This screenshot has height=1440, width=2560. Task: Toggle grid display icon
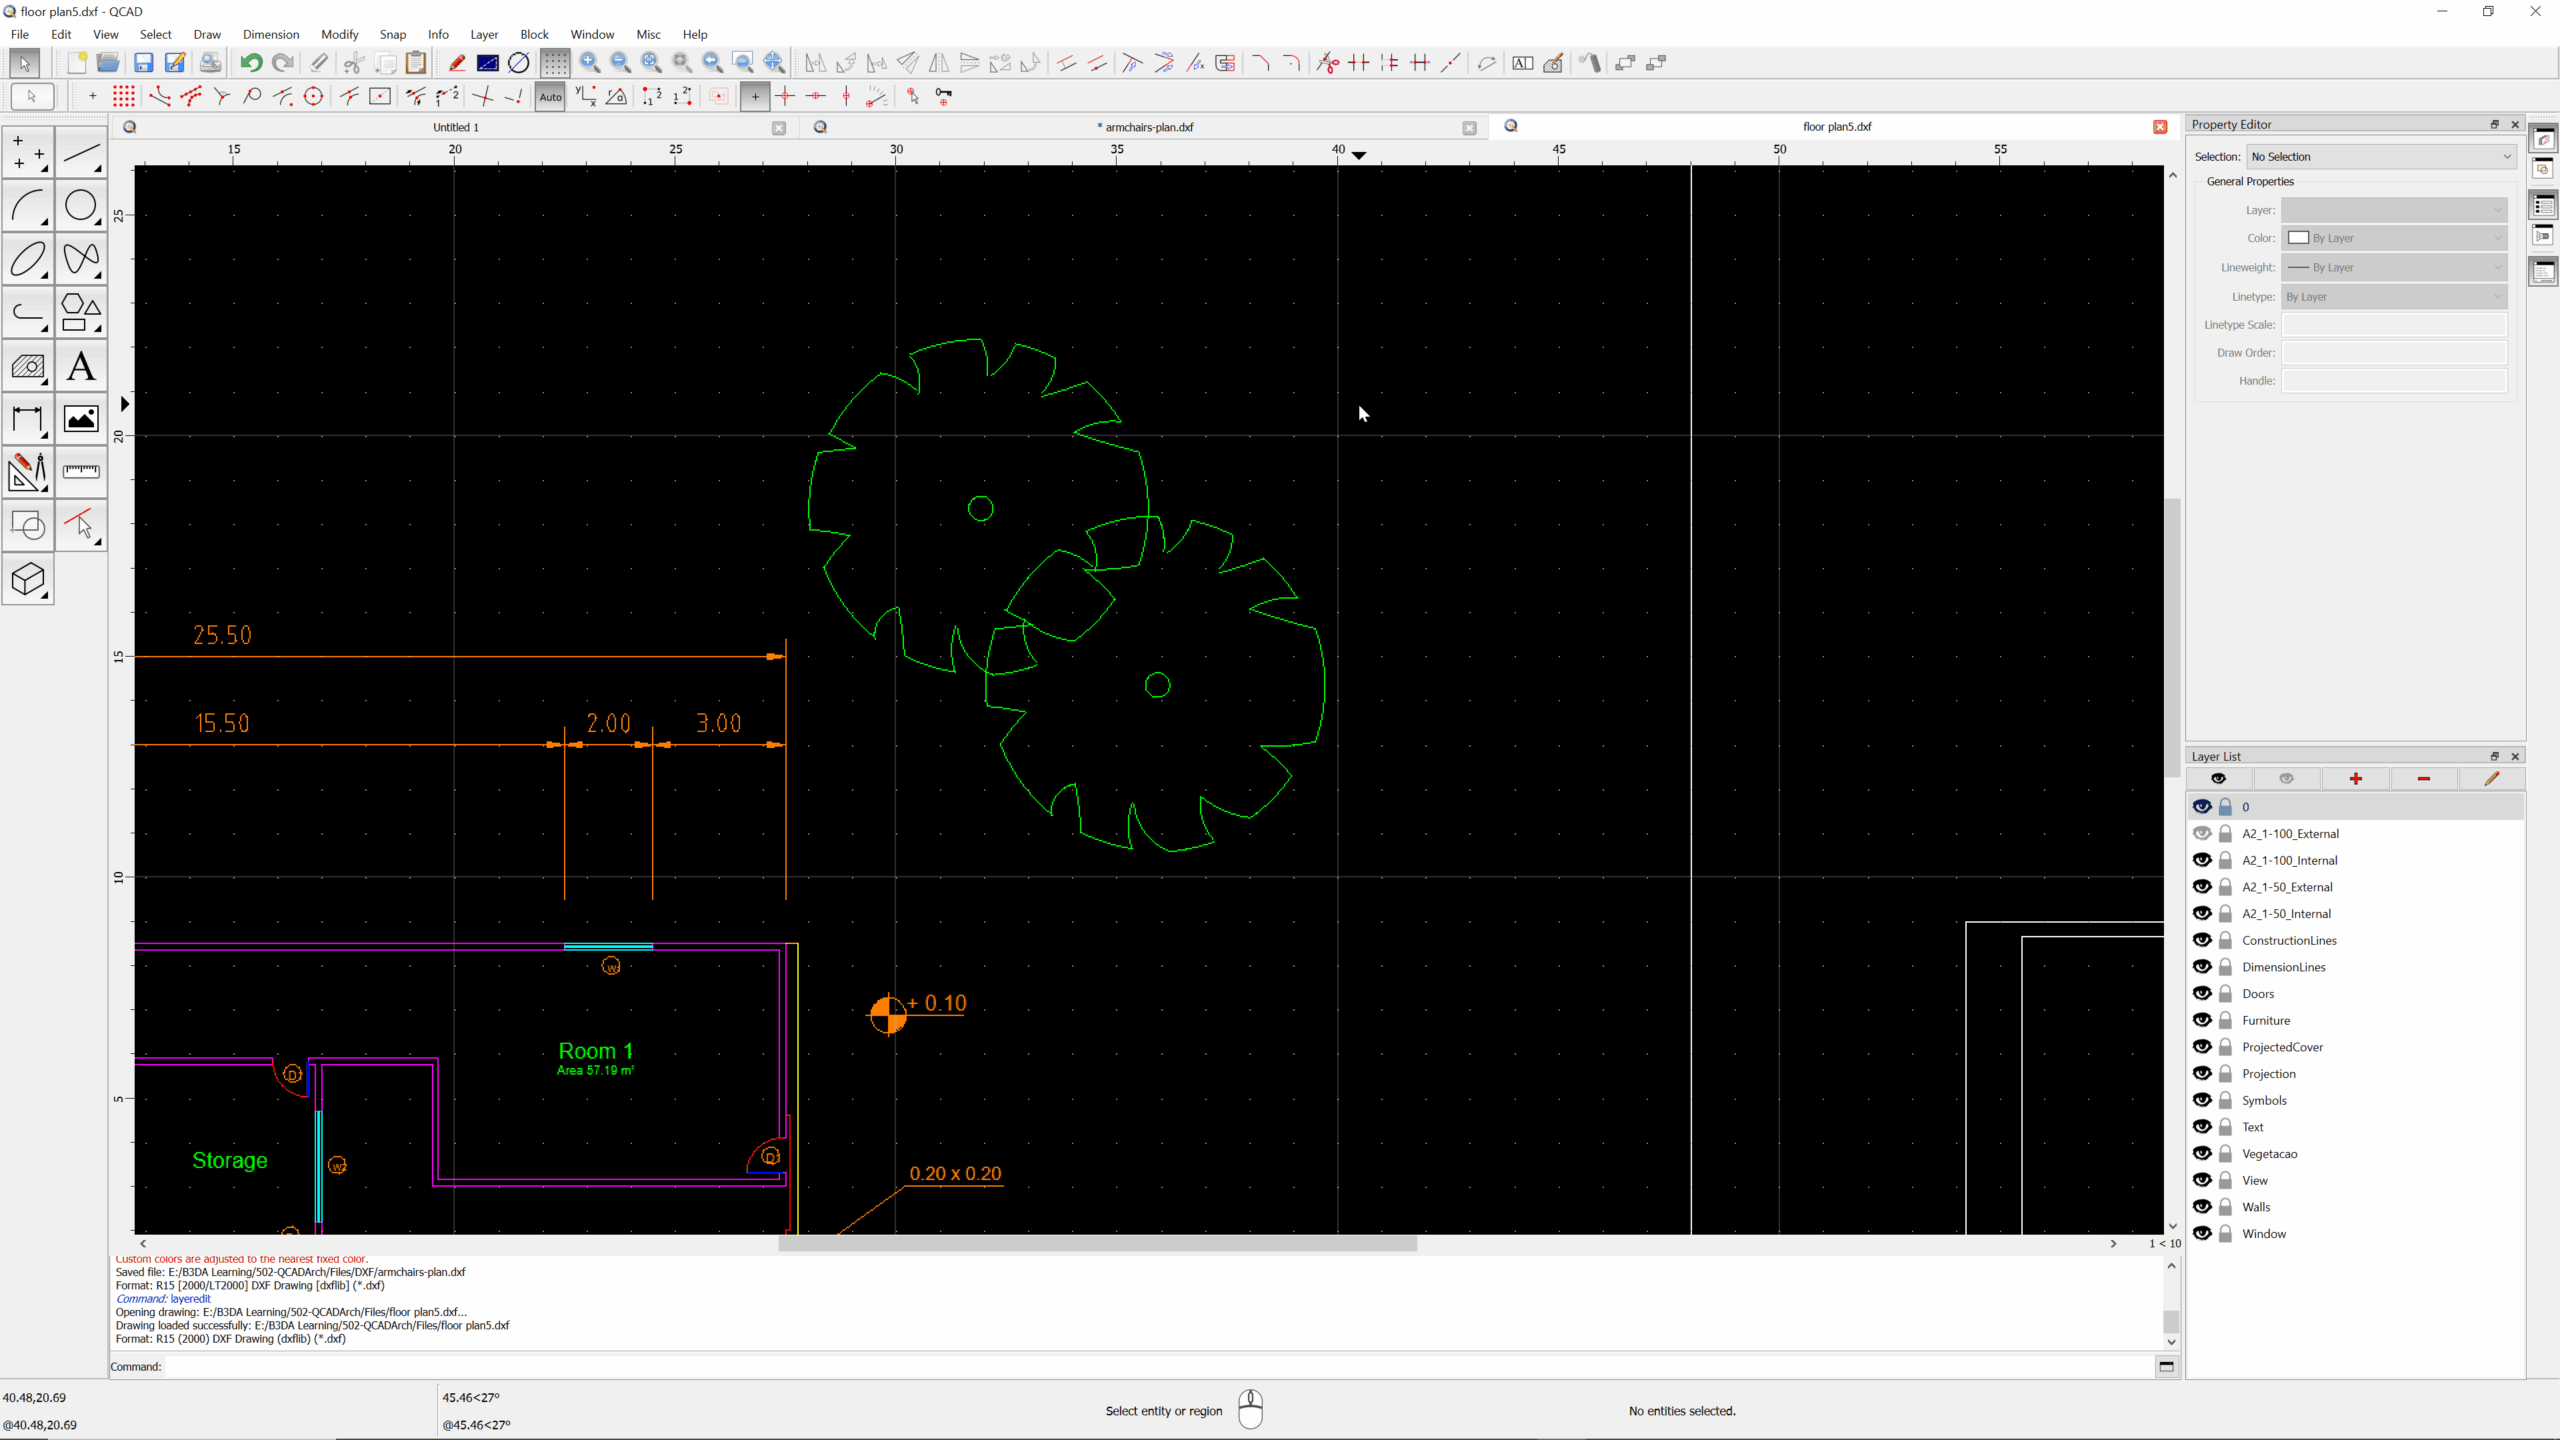point(554,63)
